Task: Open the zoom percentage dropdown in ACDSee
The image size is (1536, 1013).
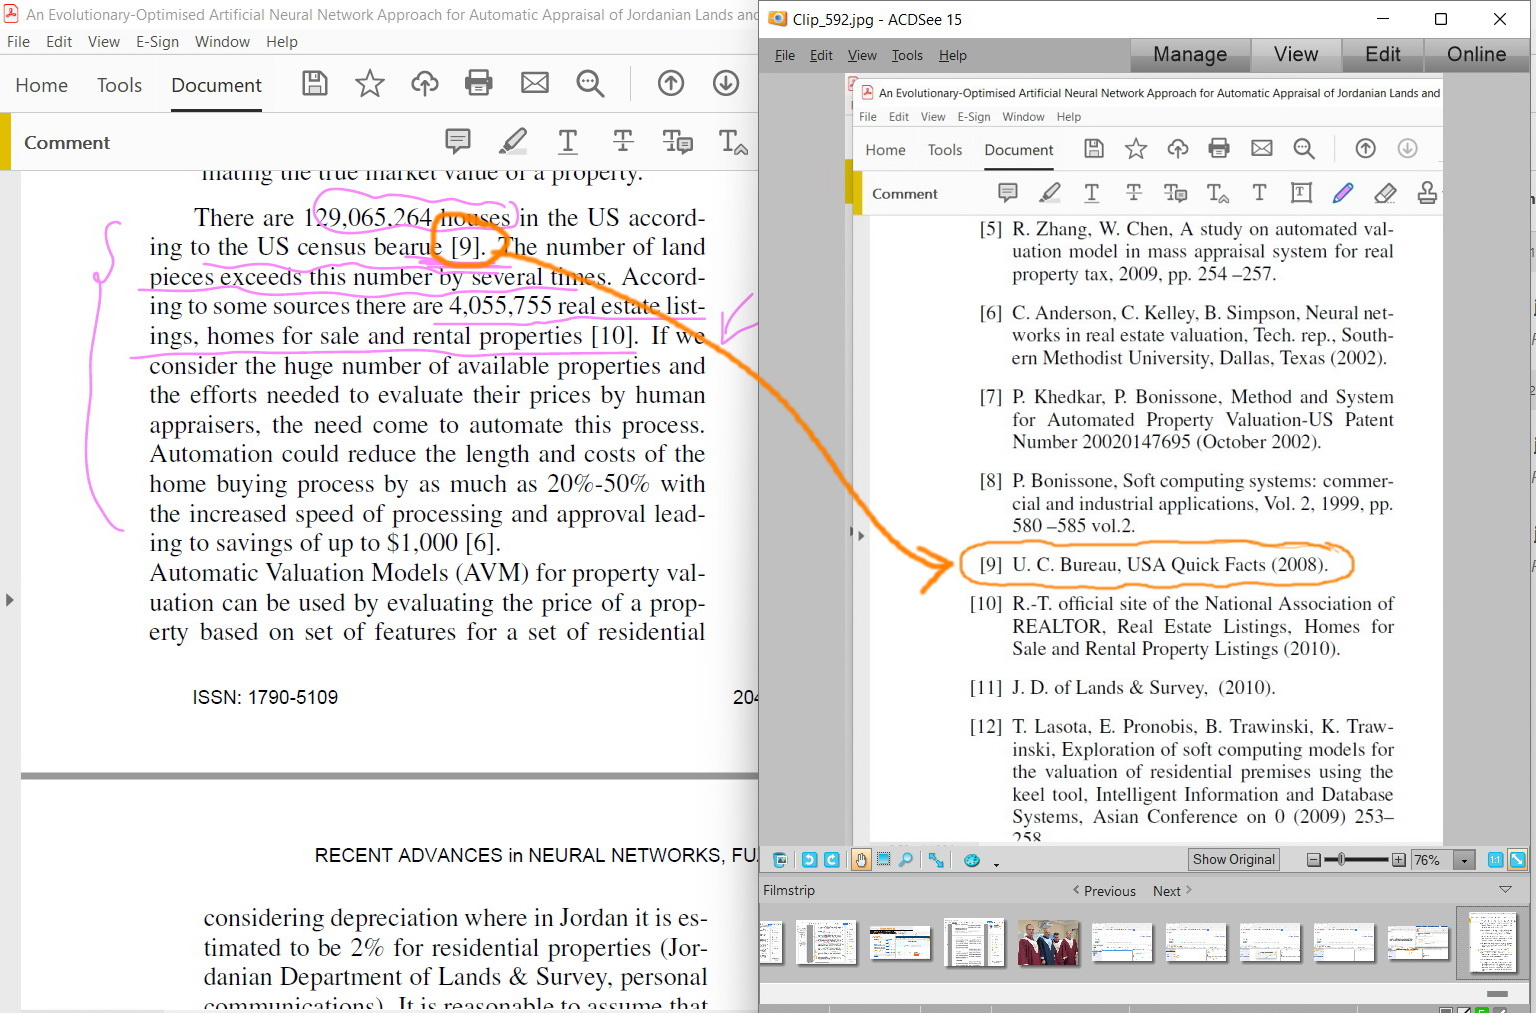Action: [x=1465, y=860]
